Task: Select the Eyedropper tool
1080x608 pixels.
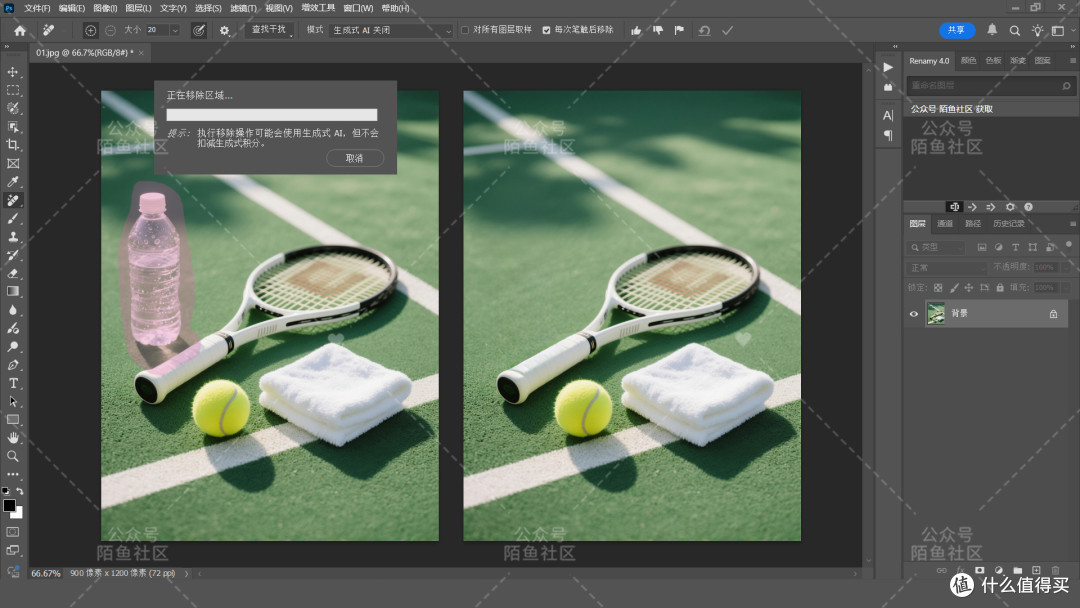Action: coord(12,182)
